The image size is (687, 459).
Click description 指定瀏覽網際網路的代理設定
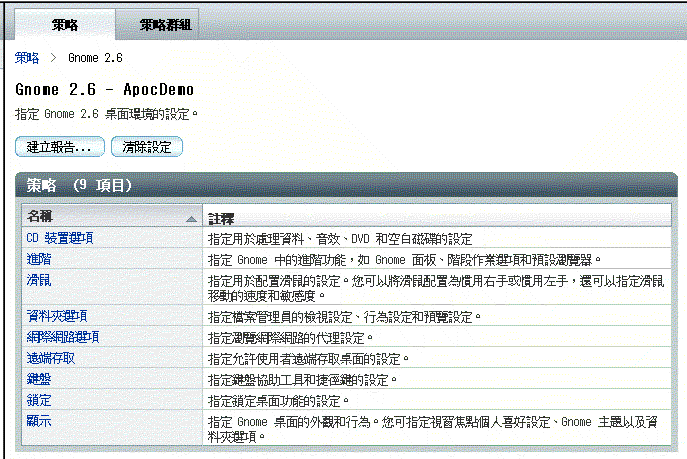(290, 338)
